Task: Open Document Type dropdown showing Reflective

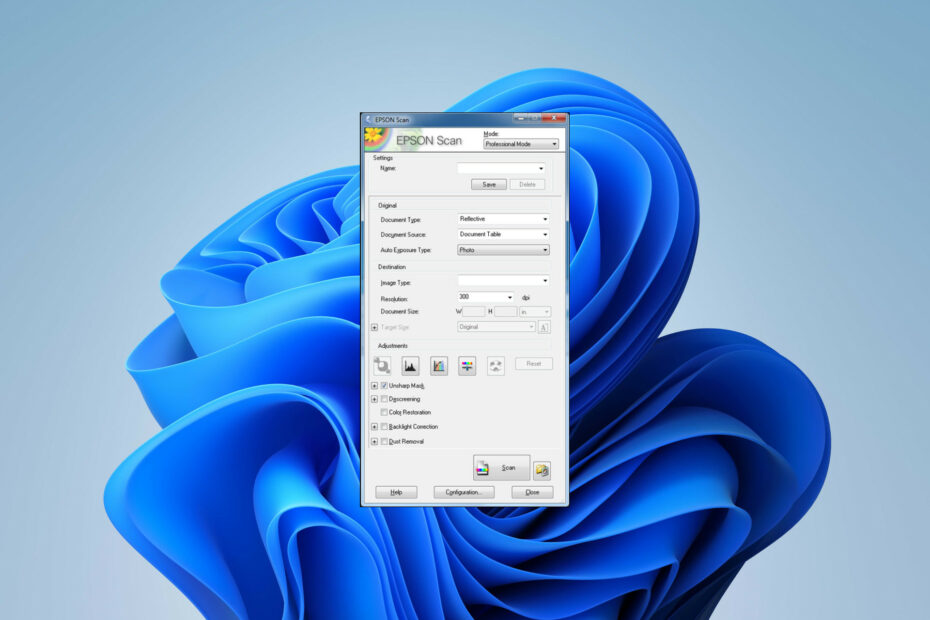Action: click(x=503, y=219)
